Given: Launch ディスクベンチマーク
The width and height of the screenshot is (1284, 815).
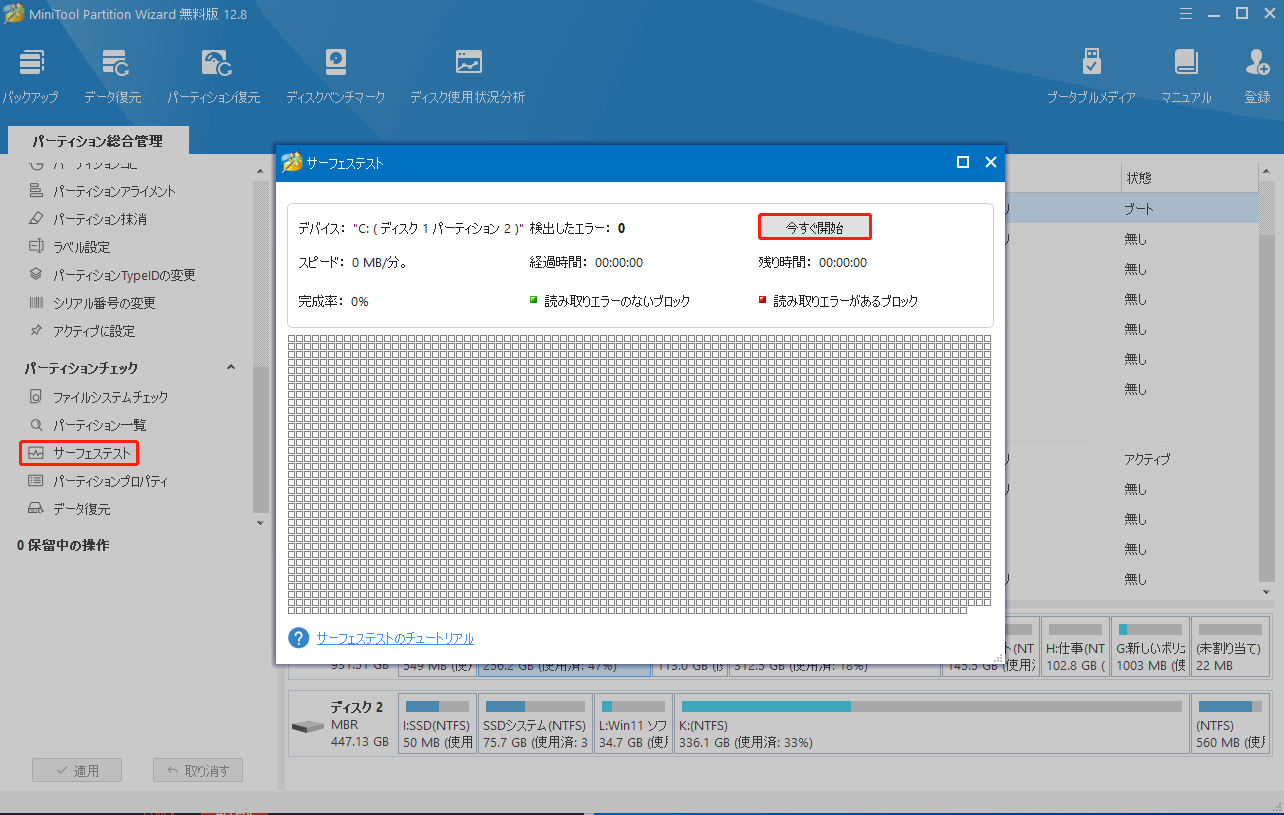Looking at the screenshot, I should 335,77.
